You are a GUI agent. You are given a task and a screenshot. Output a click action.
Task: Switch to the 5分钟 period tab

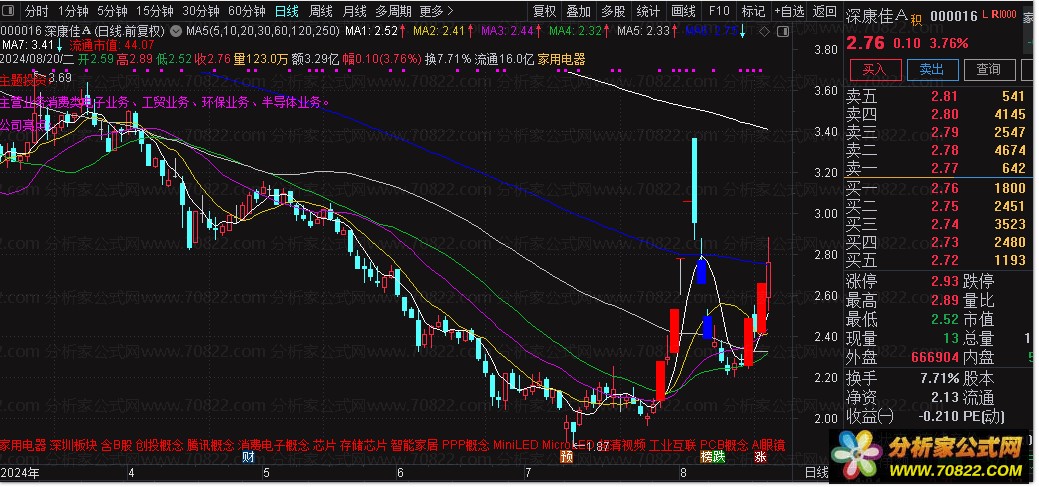(112, 11)
